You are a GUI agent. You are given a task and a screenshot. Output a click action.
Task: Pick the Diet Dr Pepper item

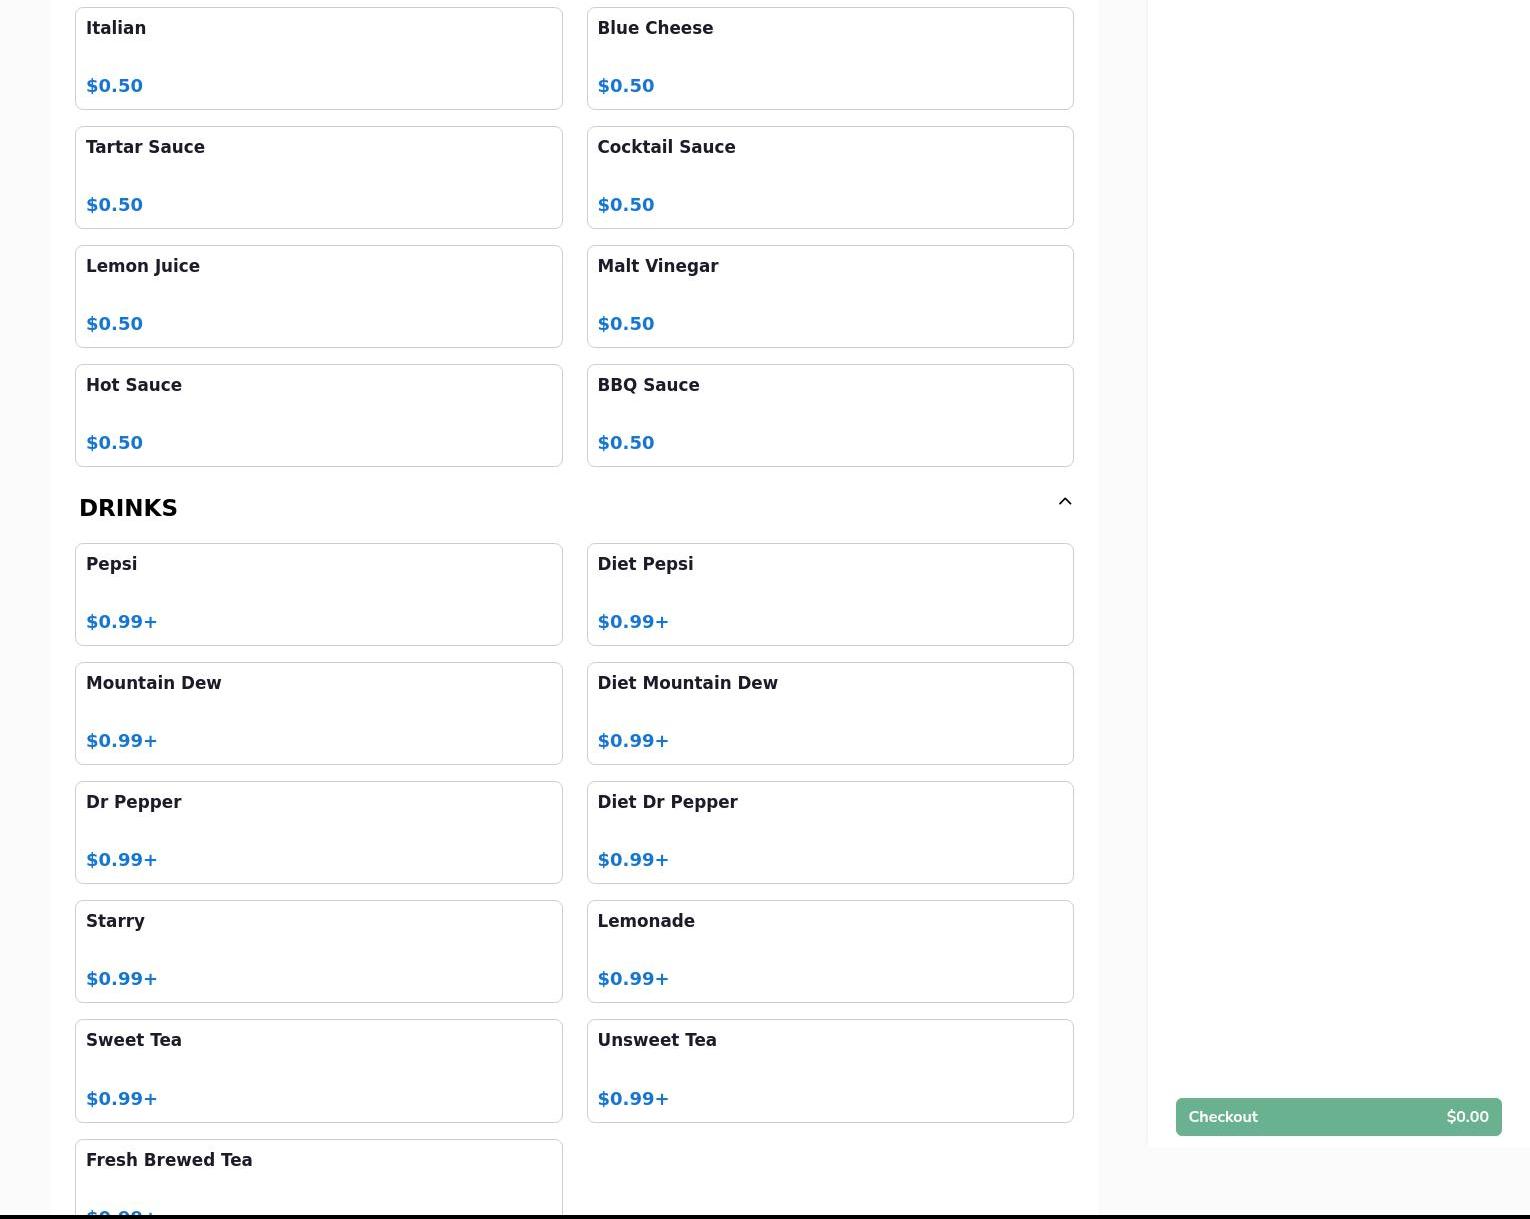829,832
